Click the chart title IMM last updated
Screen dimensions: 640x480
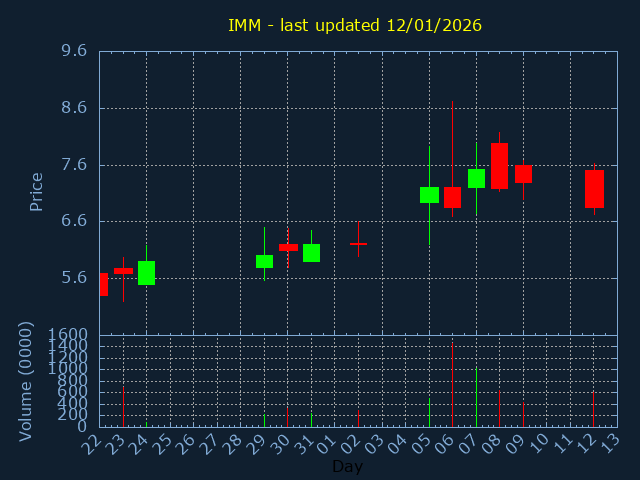coord(354,25)
